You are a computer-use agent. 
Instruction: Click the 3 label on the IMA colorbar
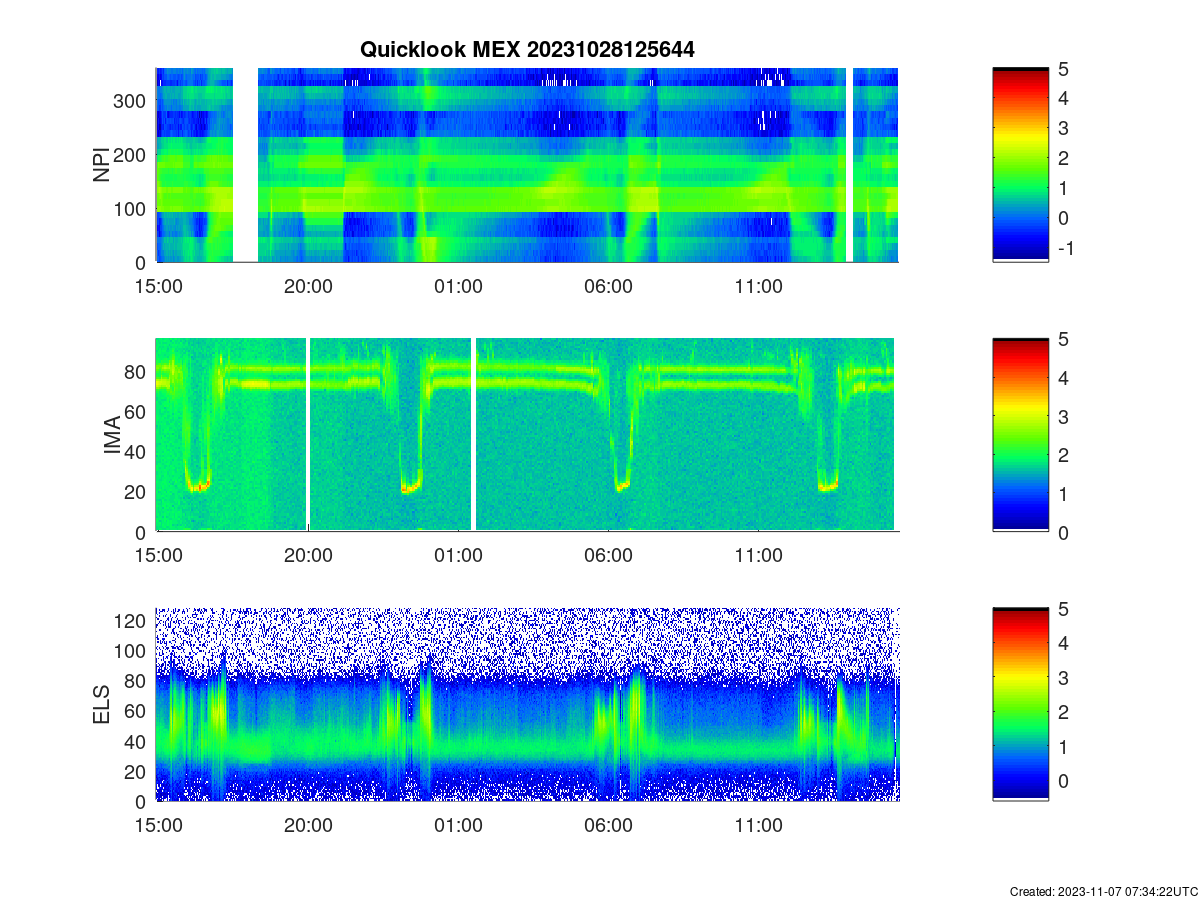point(1063,416)
